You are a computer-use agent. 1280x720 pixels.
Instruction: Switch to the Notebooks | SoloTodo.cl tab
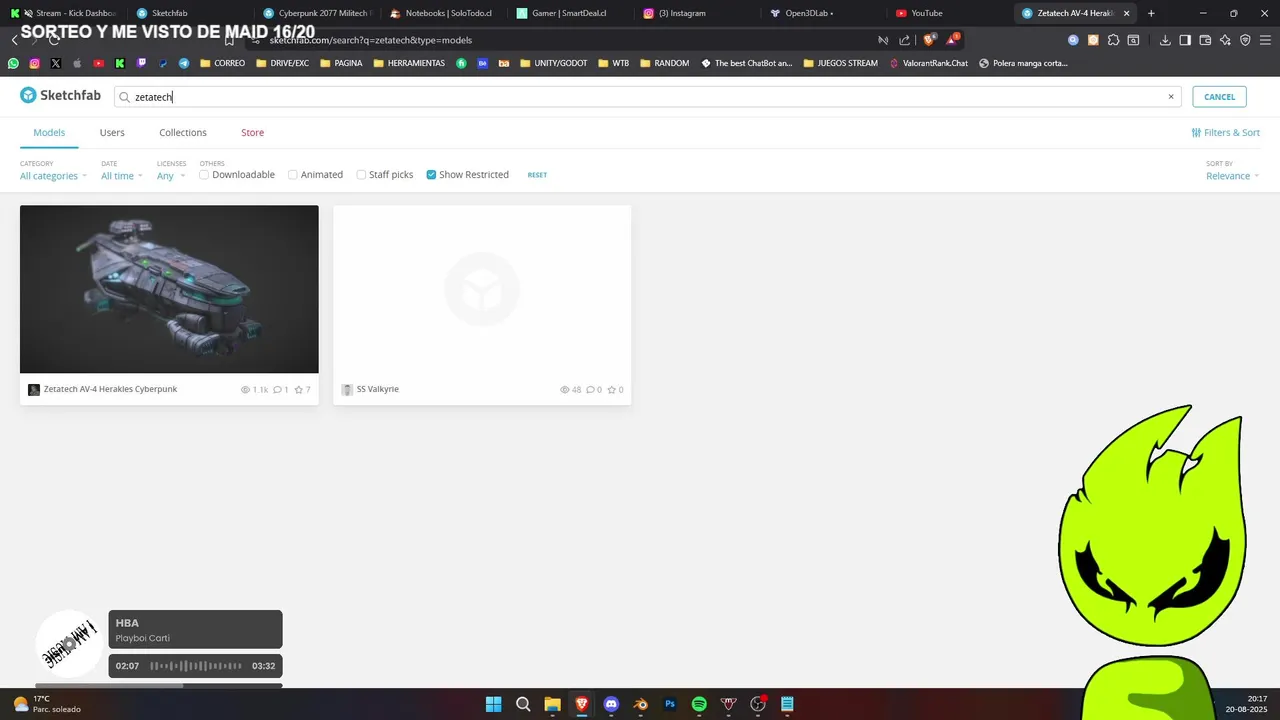pos(441,13)
